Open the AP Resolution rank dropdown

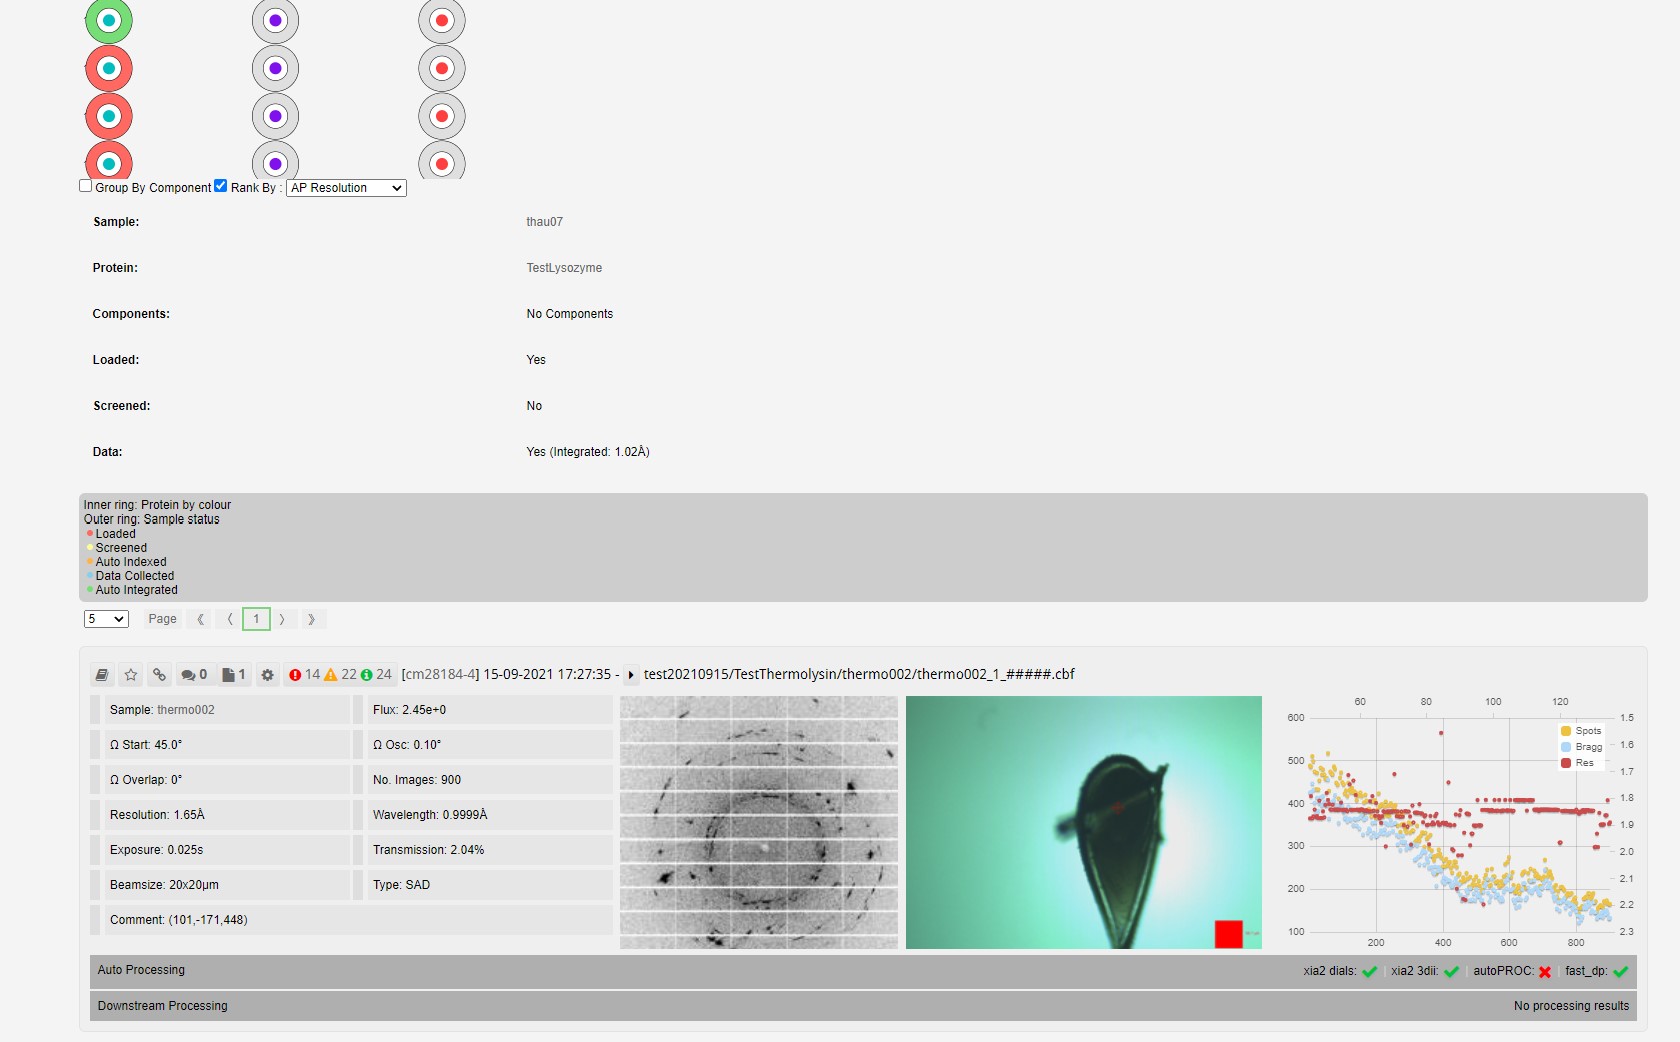click(x=346, y=188)
